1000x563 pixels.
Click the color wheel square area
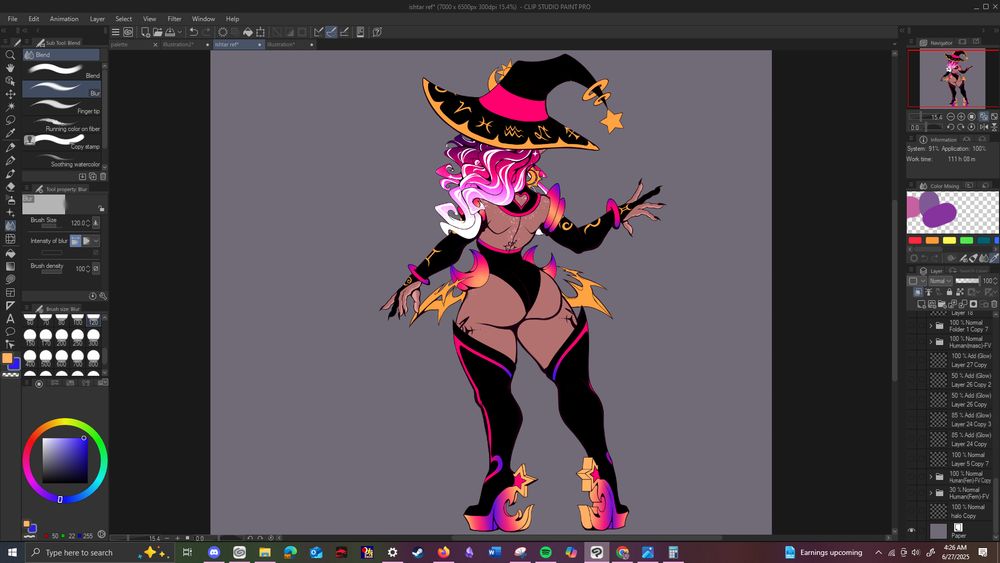[x=65, y=460]
